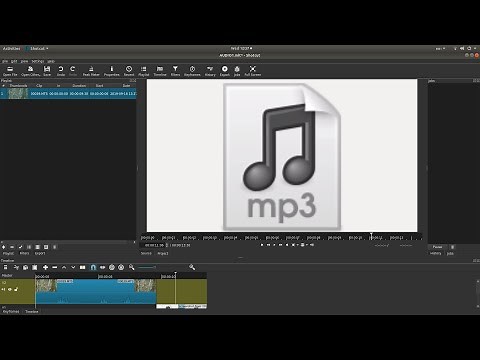Click the Pause button in Jobs panel

coord(437,247)
